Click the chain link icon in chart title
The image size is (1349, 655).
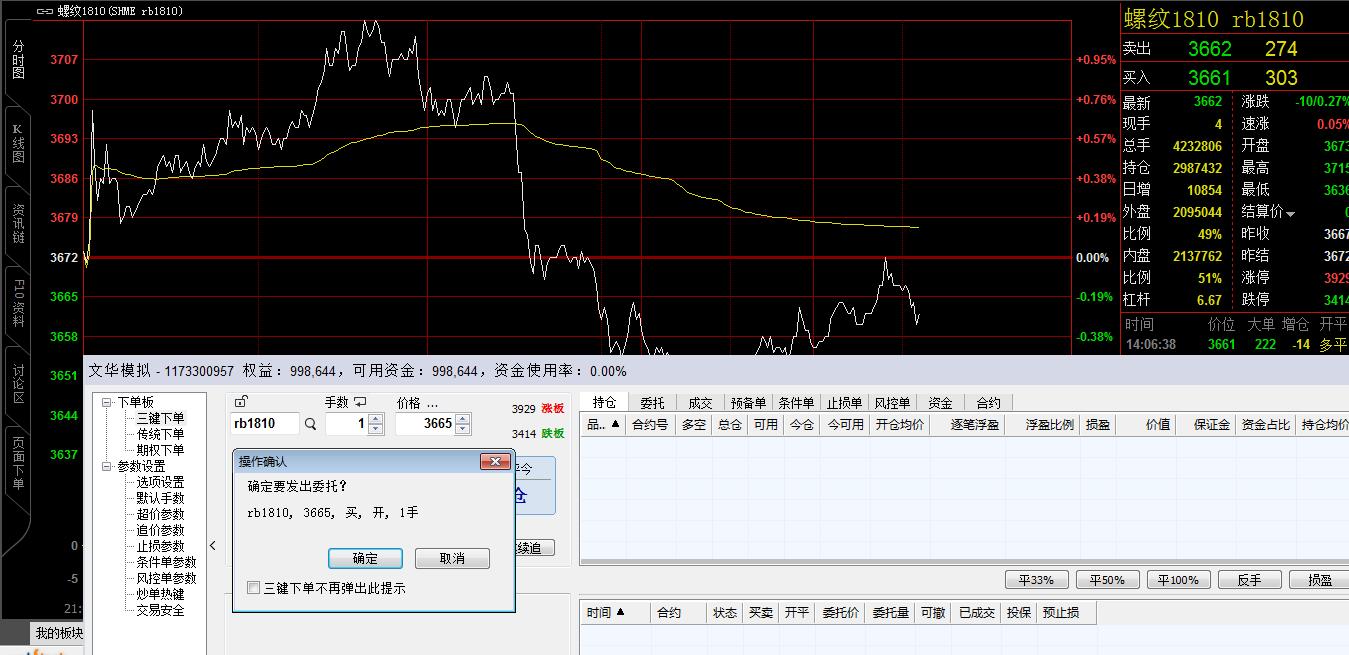pyautogui.click(x=44, y=11)
